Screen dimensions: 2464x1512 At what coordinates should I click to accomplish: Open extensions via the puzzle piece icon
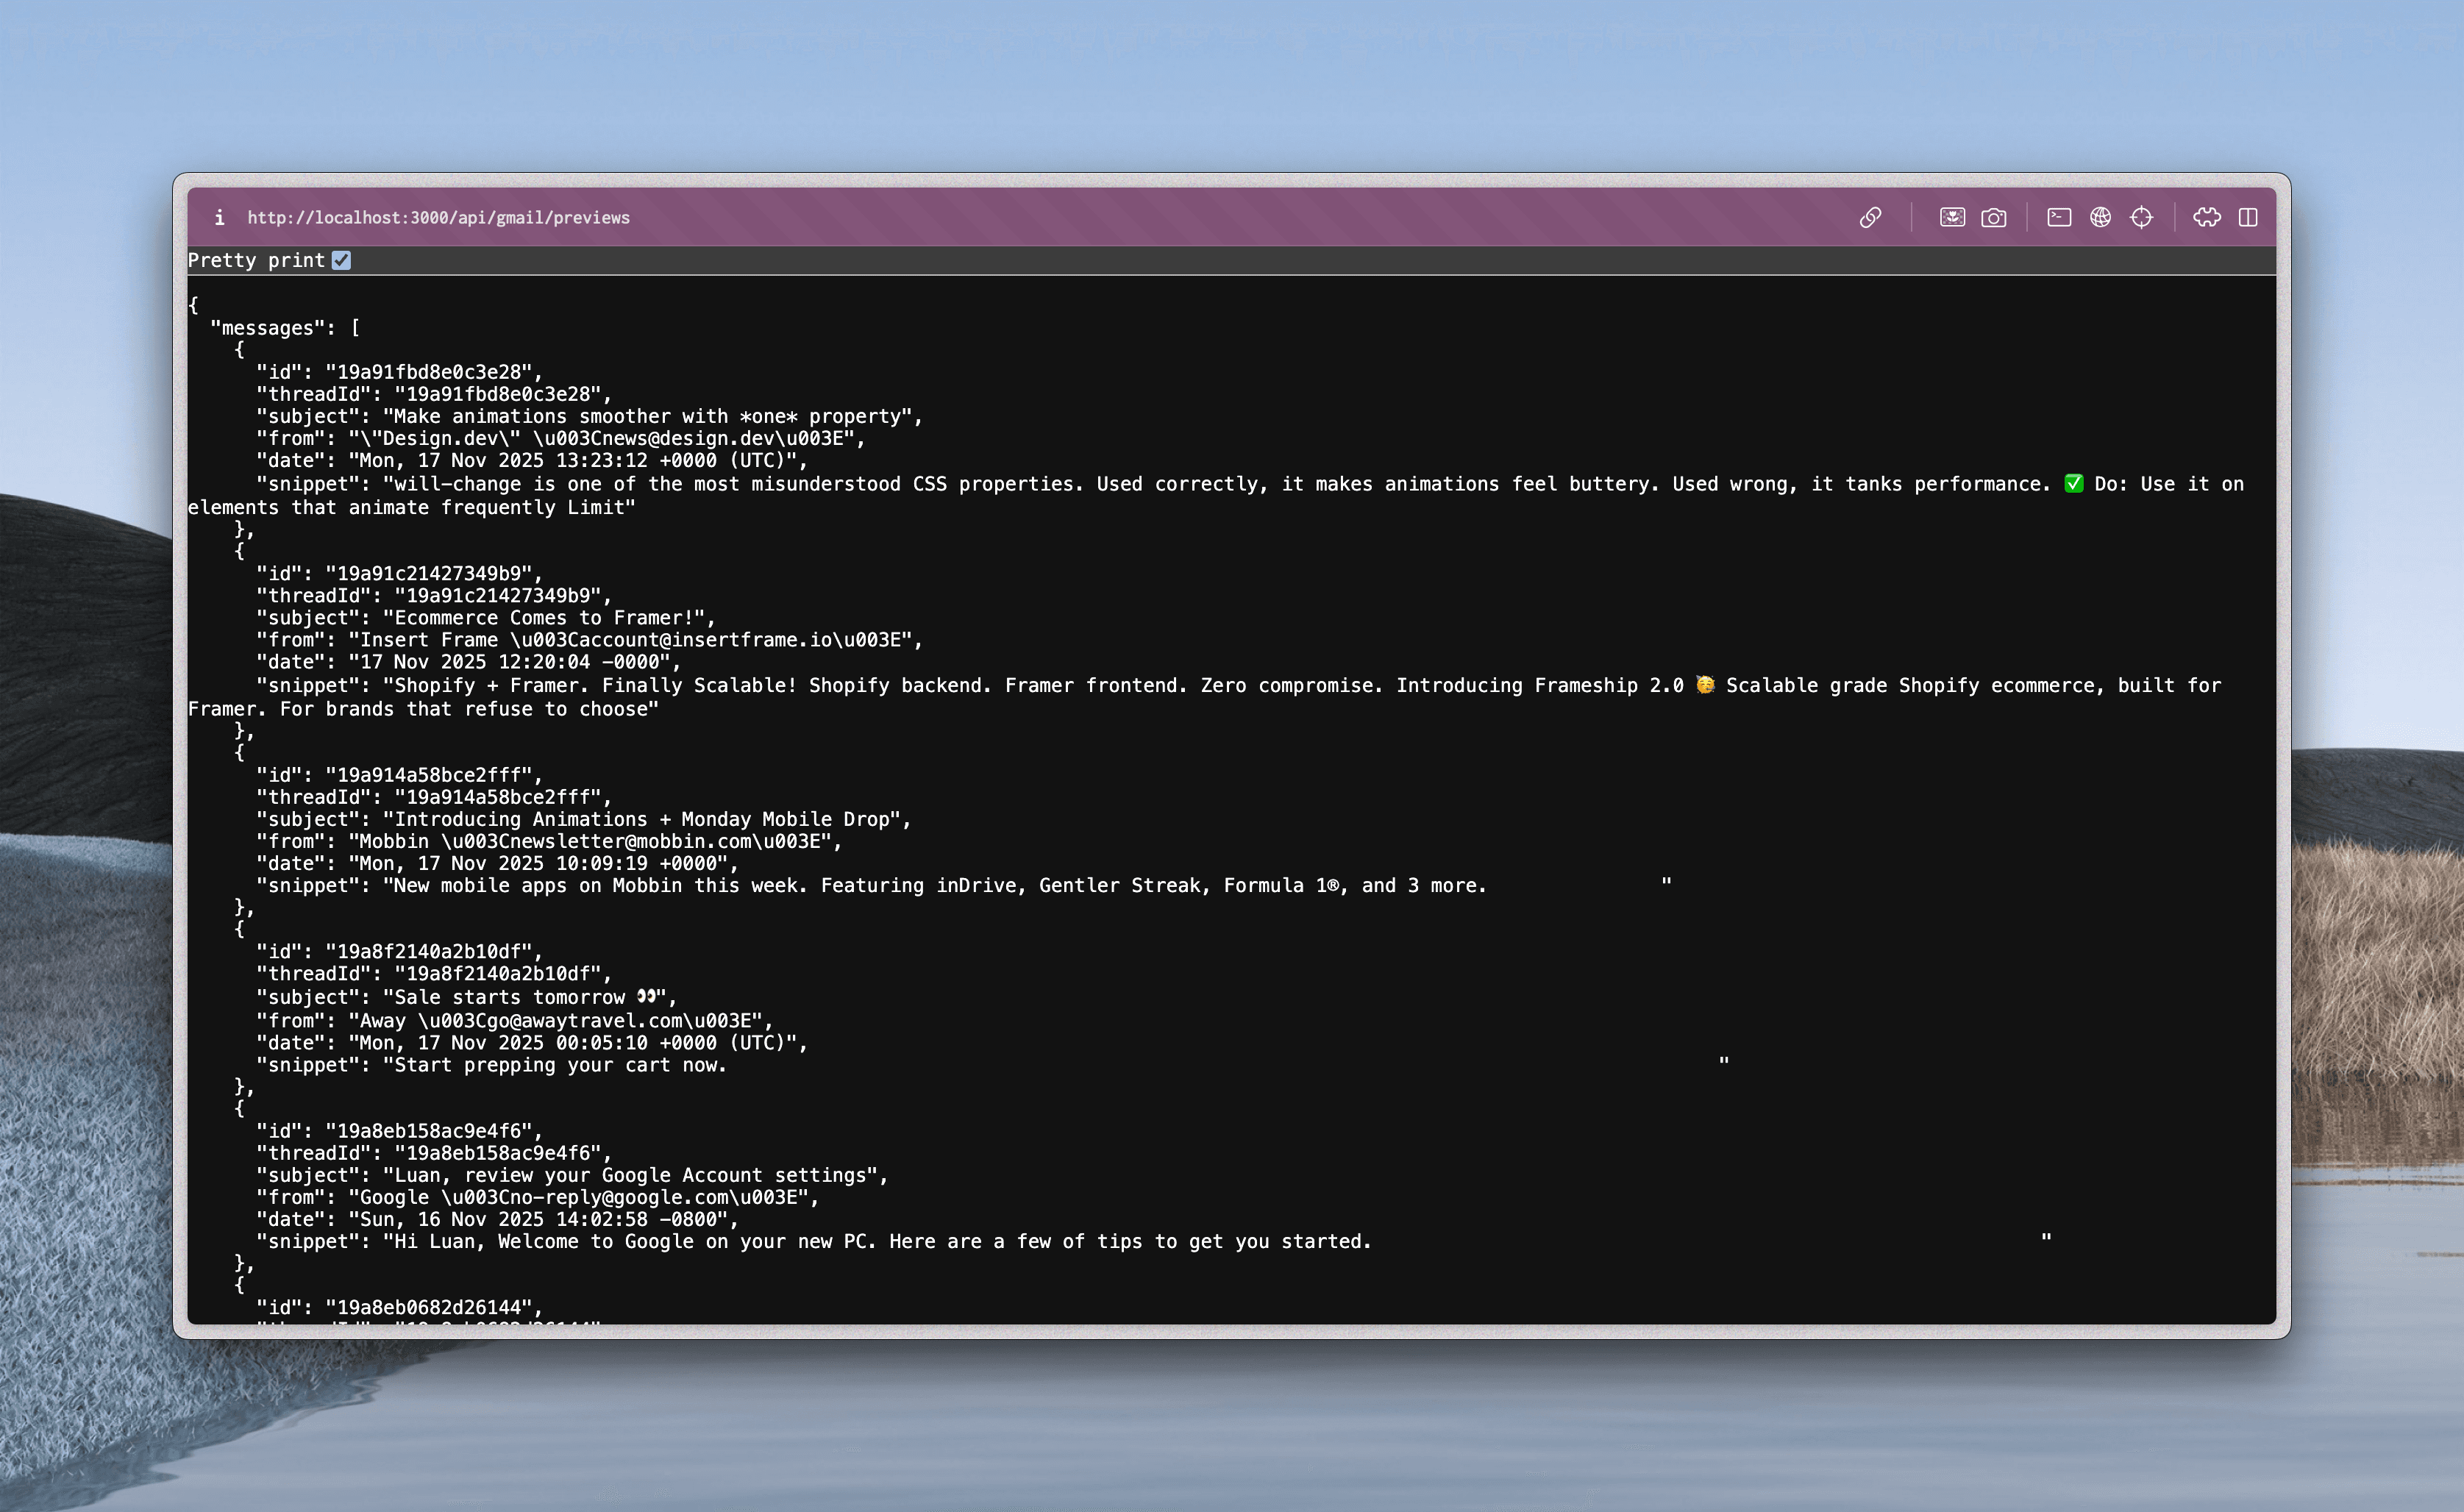(x=2207, y=217)
